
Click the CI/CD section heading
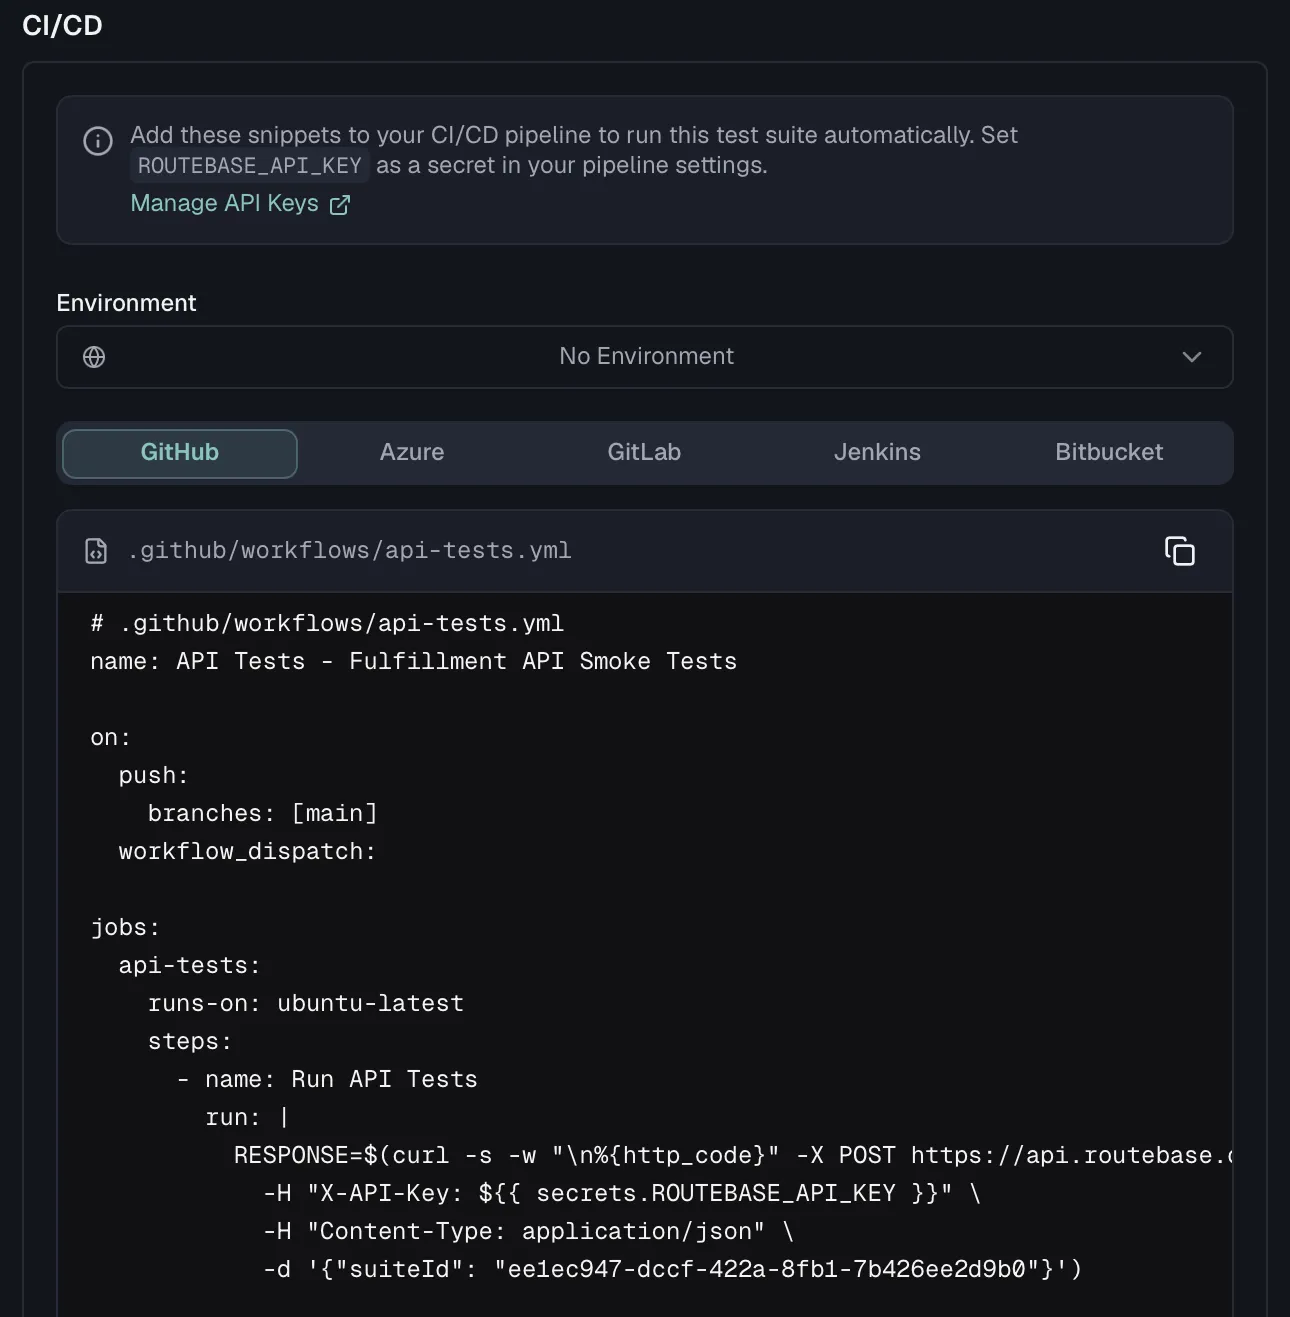point(62,26)
